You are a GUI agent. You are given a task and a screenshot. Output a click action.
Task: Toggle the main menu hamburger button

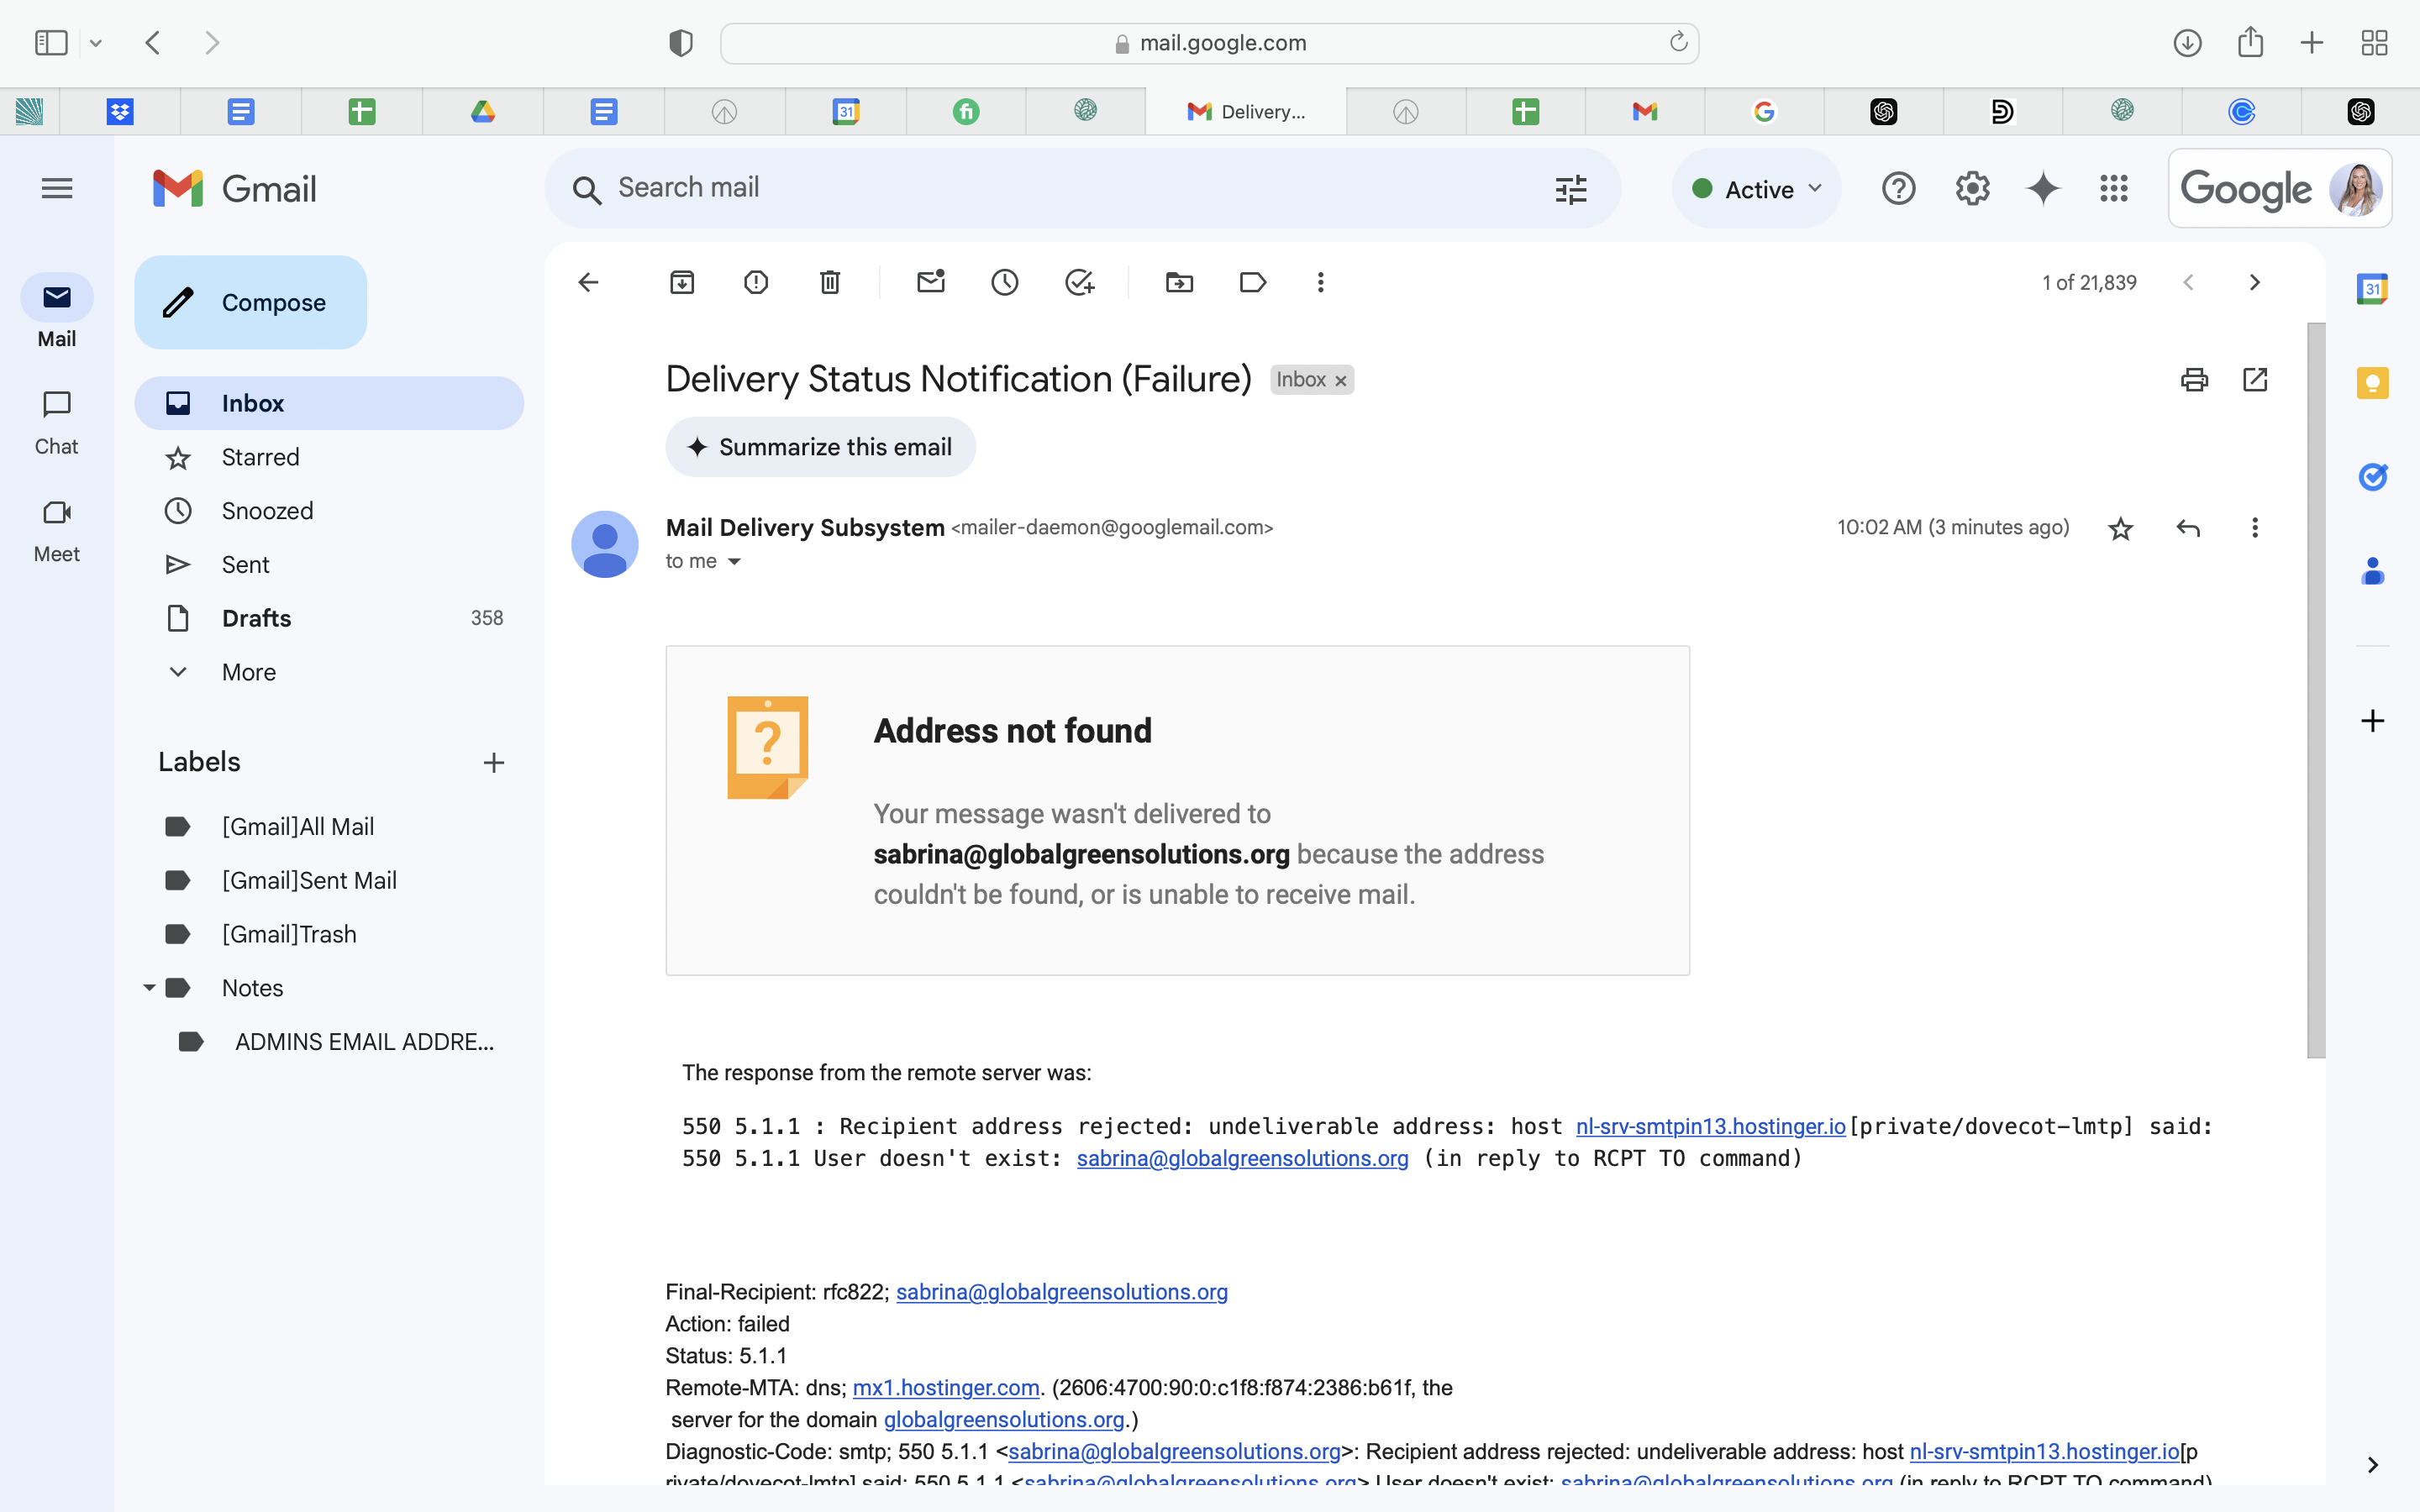(x=57, y=188)
